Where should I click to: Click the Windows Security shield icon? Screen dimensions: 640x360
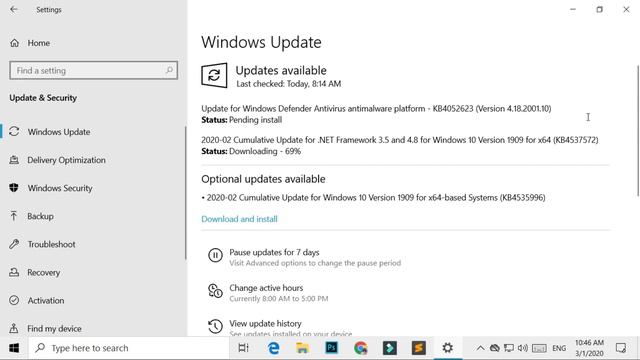click(x=14, y=188)
